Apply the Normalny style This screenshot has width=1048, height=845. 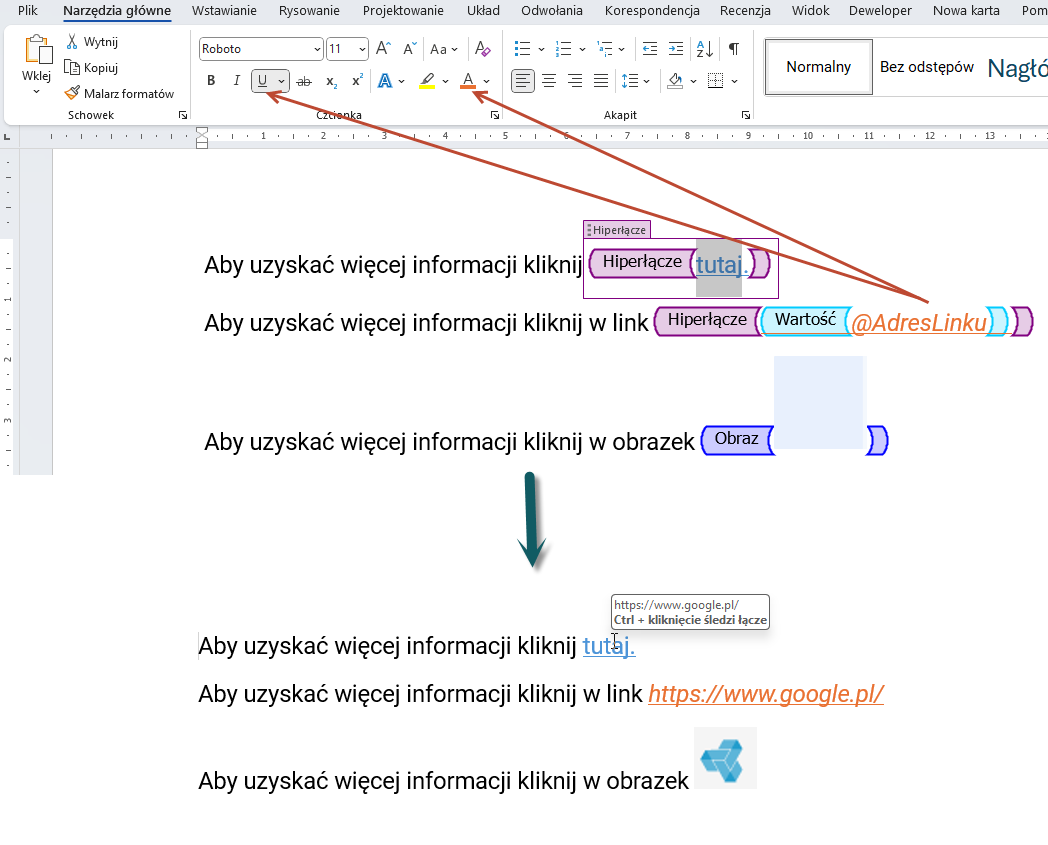pos(819,67)
